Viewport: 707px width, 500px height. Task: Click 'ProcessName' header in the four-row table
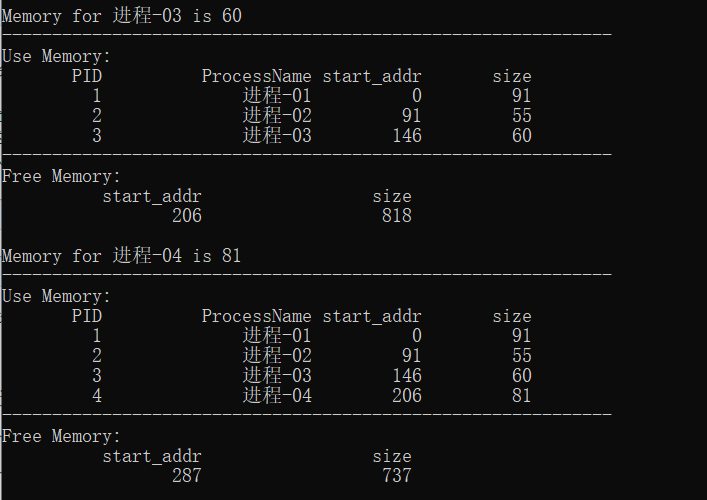256,316
